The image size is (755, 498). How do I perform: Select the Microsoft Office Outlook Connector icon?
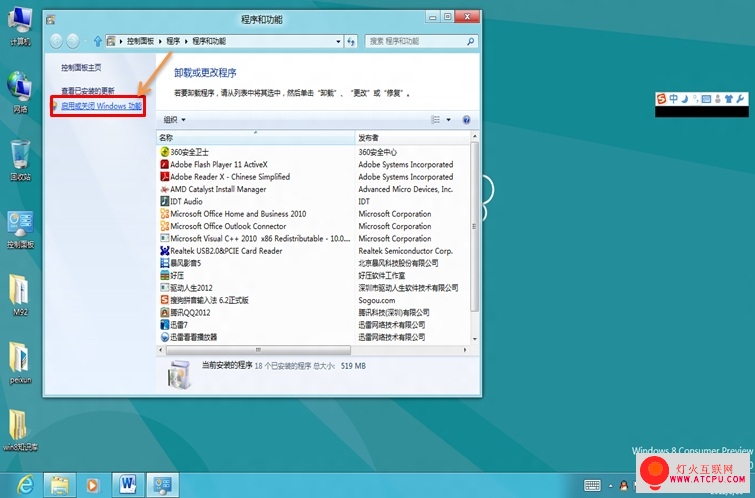[165, 226]
